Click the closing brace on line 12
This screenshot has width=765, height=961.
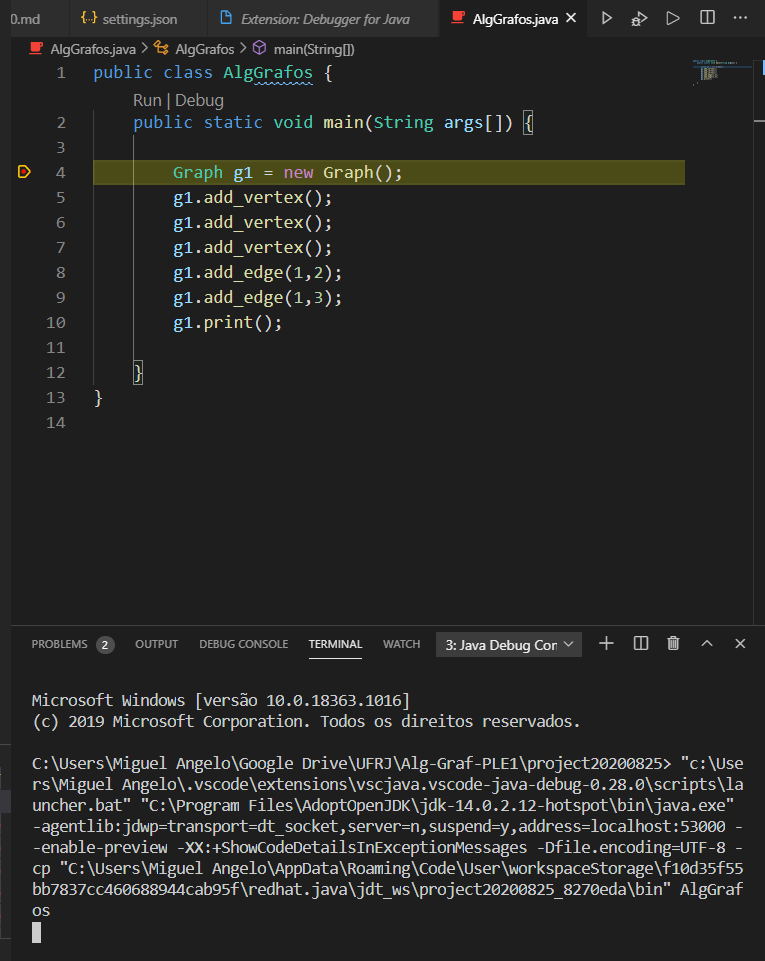138,373
